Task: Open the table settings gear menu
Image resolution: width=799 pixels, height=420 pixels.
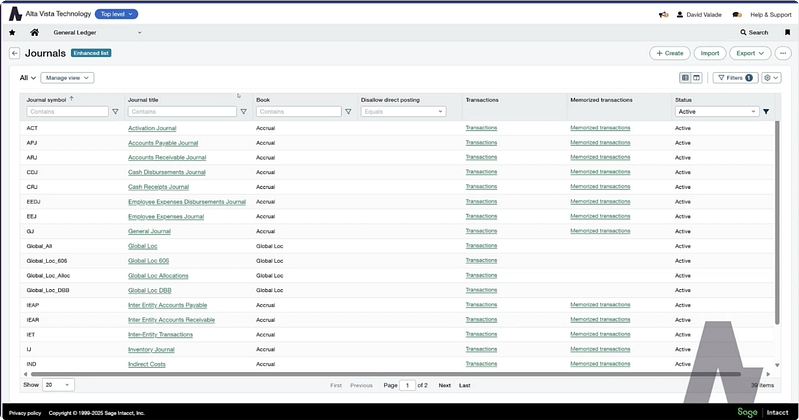Action: tap(771, 77)
